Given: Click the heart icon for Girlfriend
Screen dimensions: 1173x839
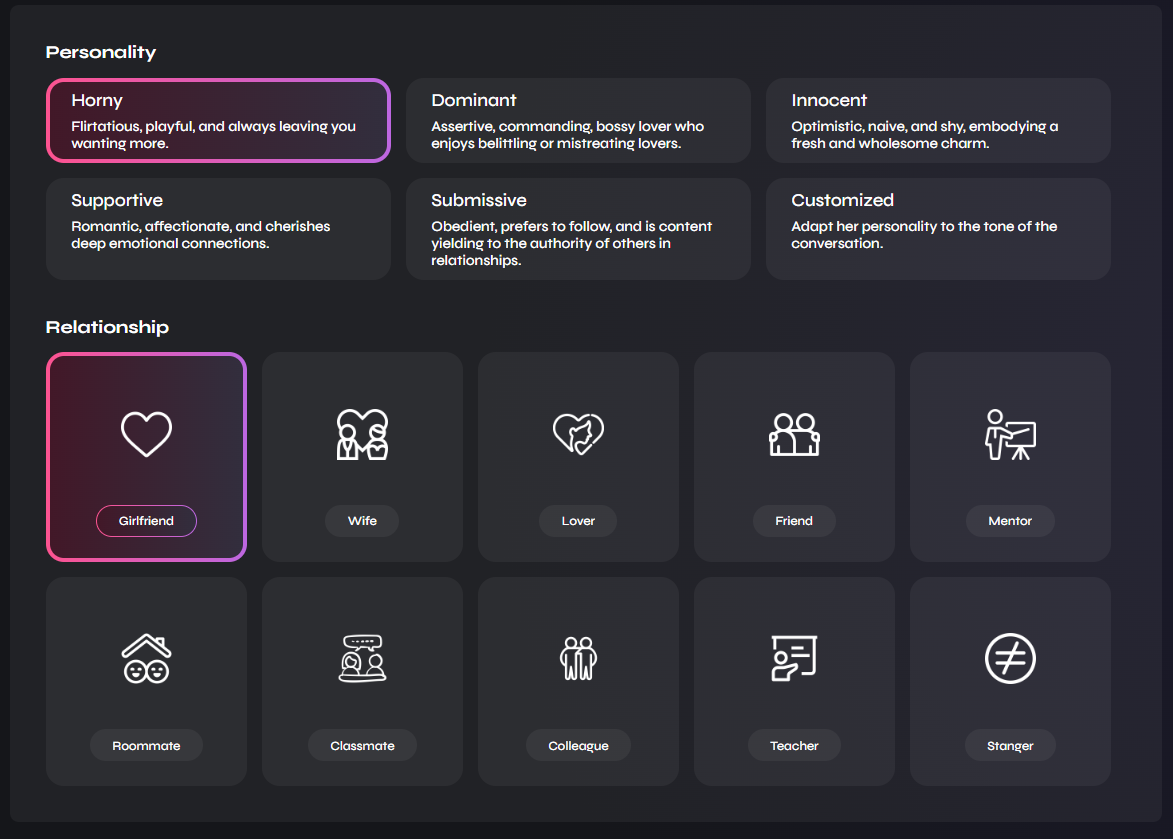Looking at the screenshot, I should (x=146, y=434).
